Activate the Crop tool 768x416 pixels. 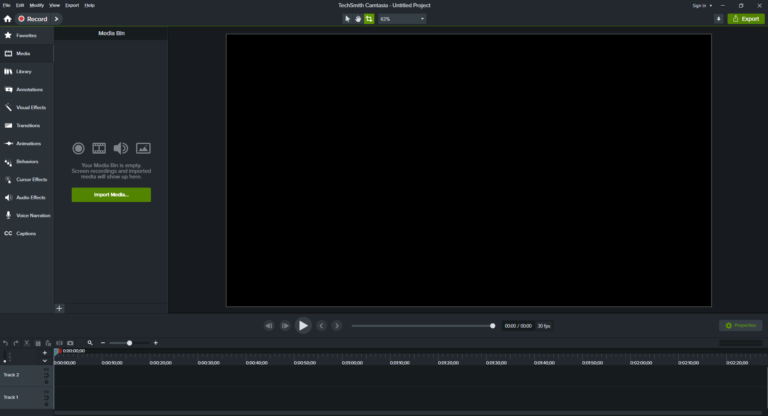369,19
